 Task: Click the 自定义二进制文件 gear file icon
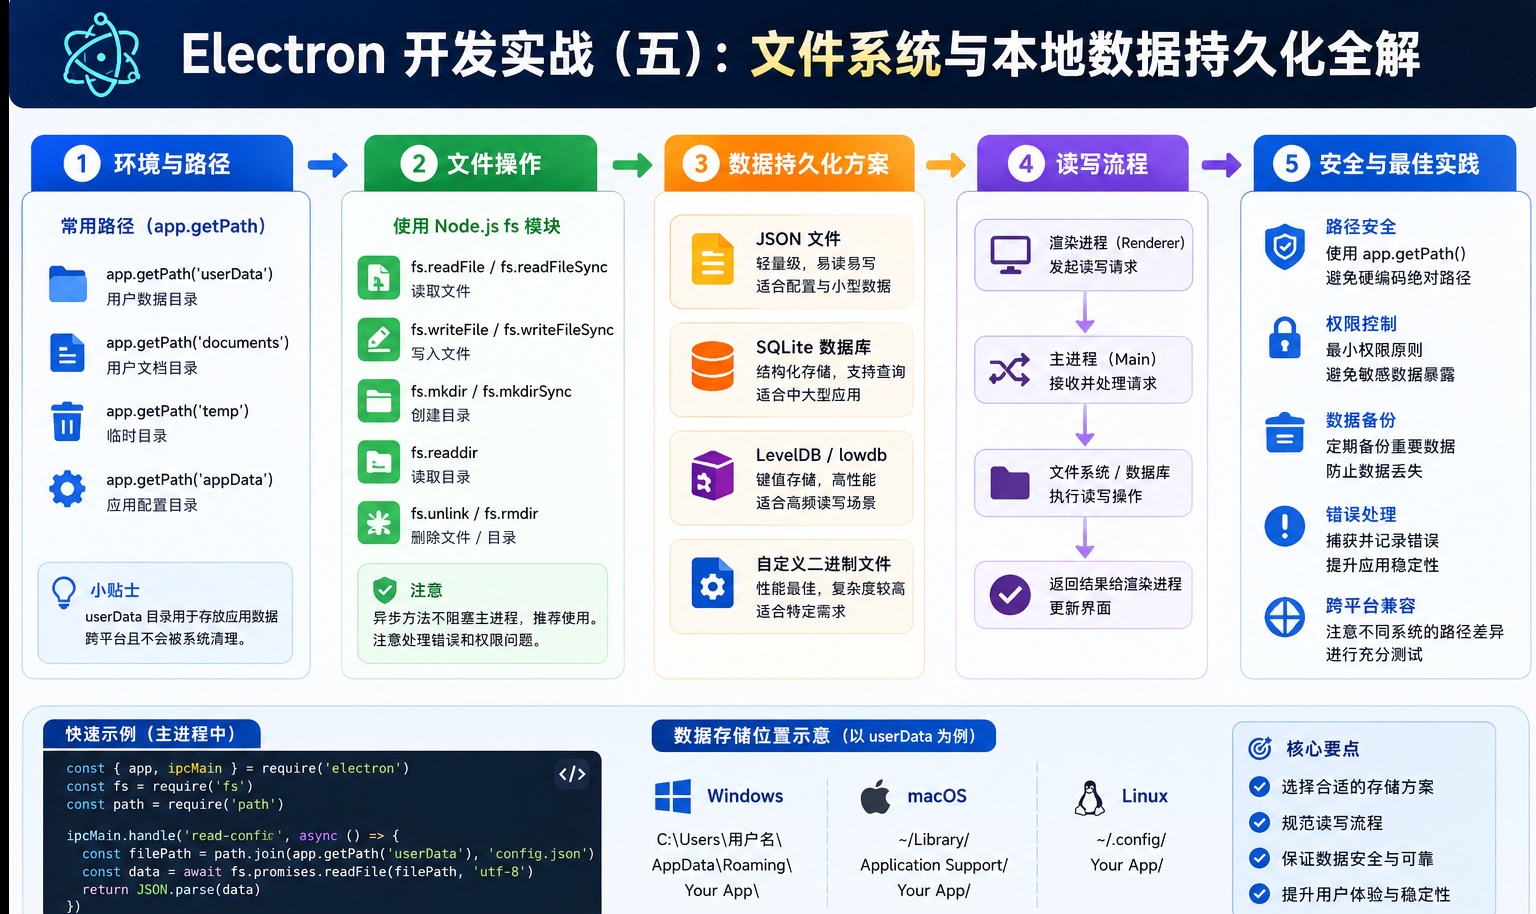tap(713, 583)
